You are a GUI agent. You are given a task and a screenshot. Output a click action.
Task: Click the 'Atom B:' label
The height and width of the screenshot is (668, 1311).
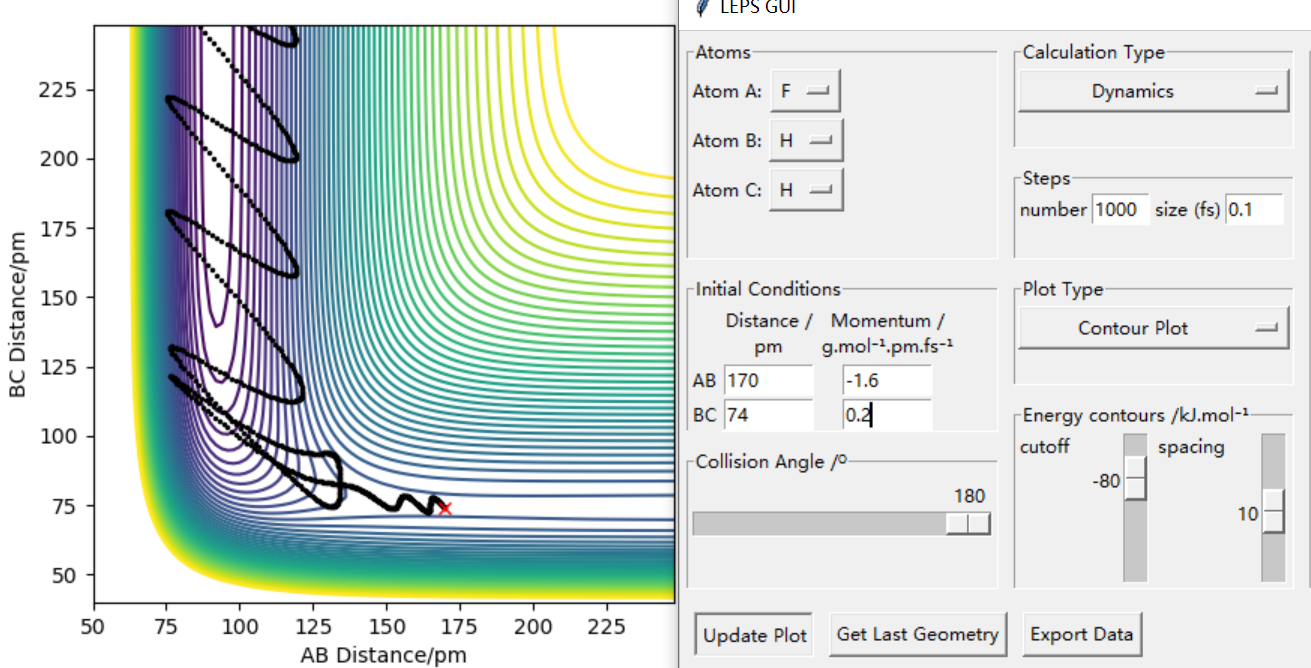click(x=727, y=141)
